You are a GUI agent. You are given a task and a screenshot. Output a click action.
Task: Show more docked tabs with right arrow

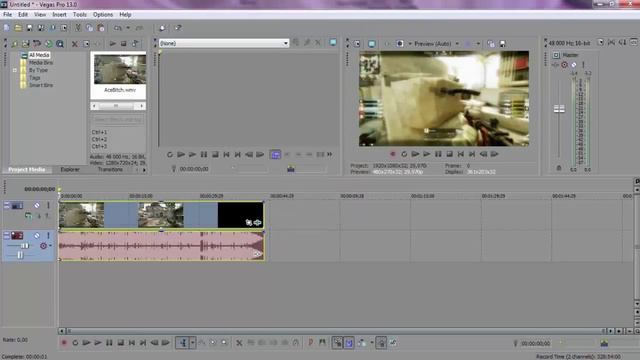[x=144, y=170]
